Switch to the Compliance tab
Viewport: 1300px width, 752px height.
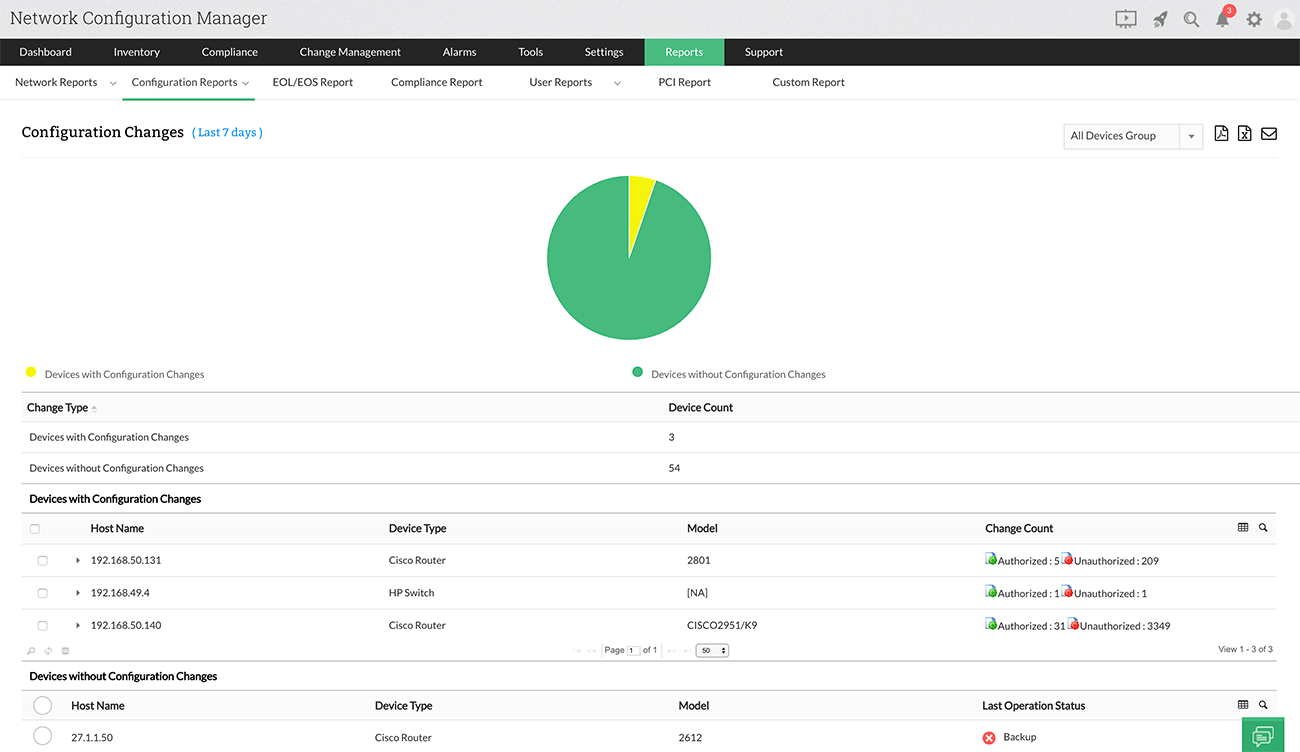tap(229, 51)
